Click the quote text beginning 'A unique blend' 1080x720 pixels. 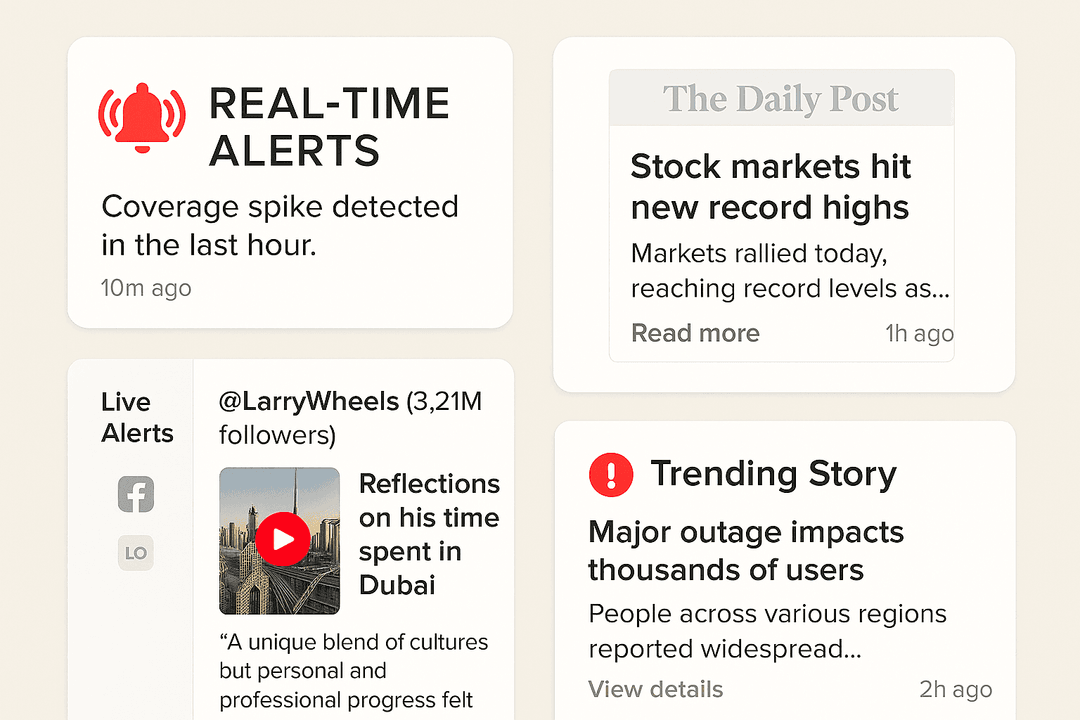(x=354, y=671)
